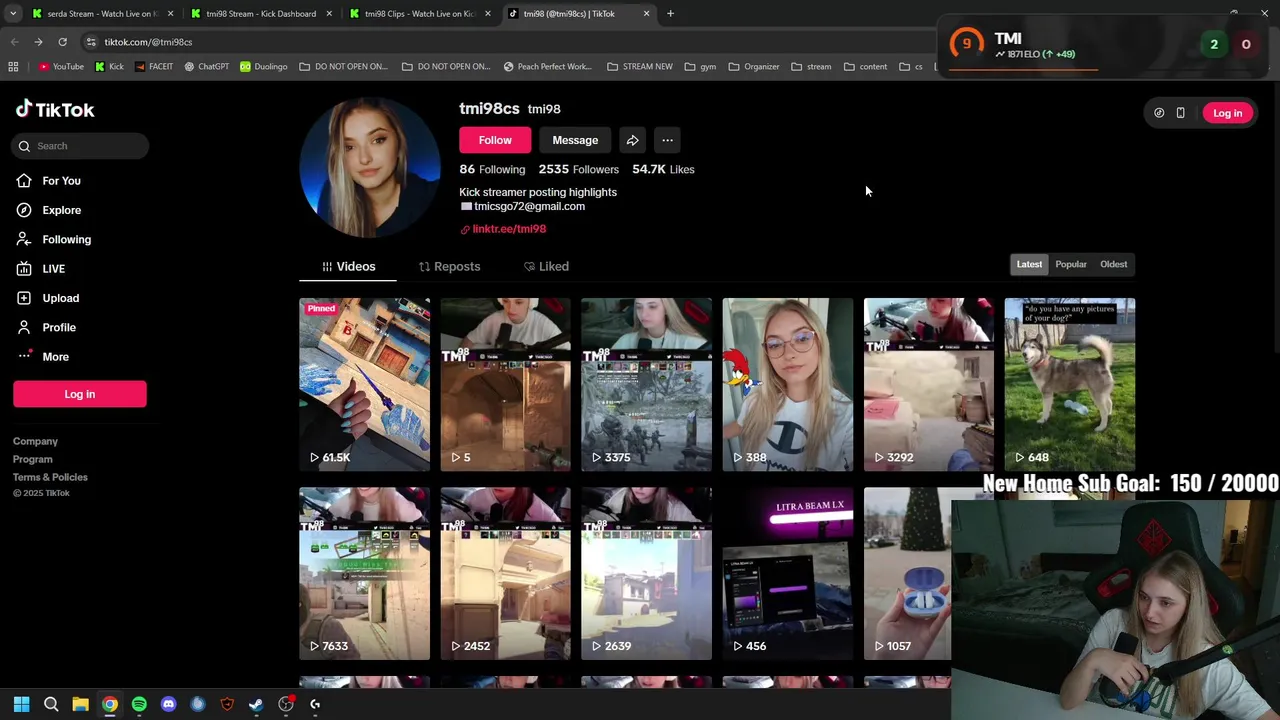
Task: Switch to the Liked tab
Action: point(546,267)
